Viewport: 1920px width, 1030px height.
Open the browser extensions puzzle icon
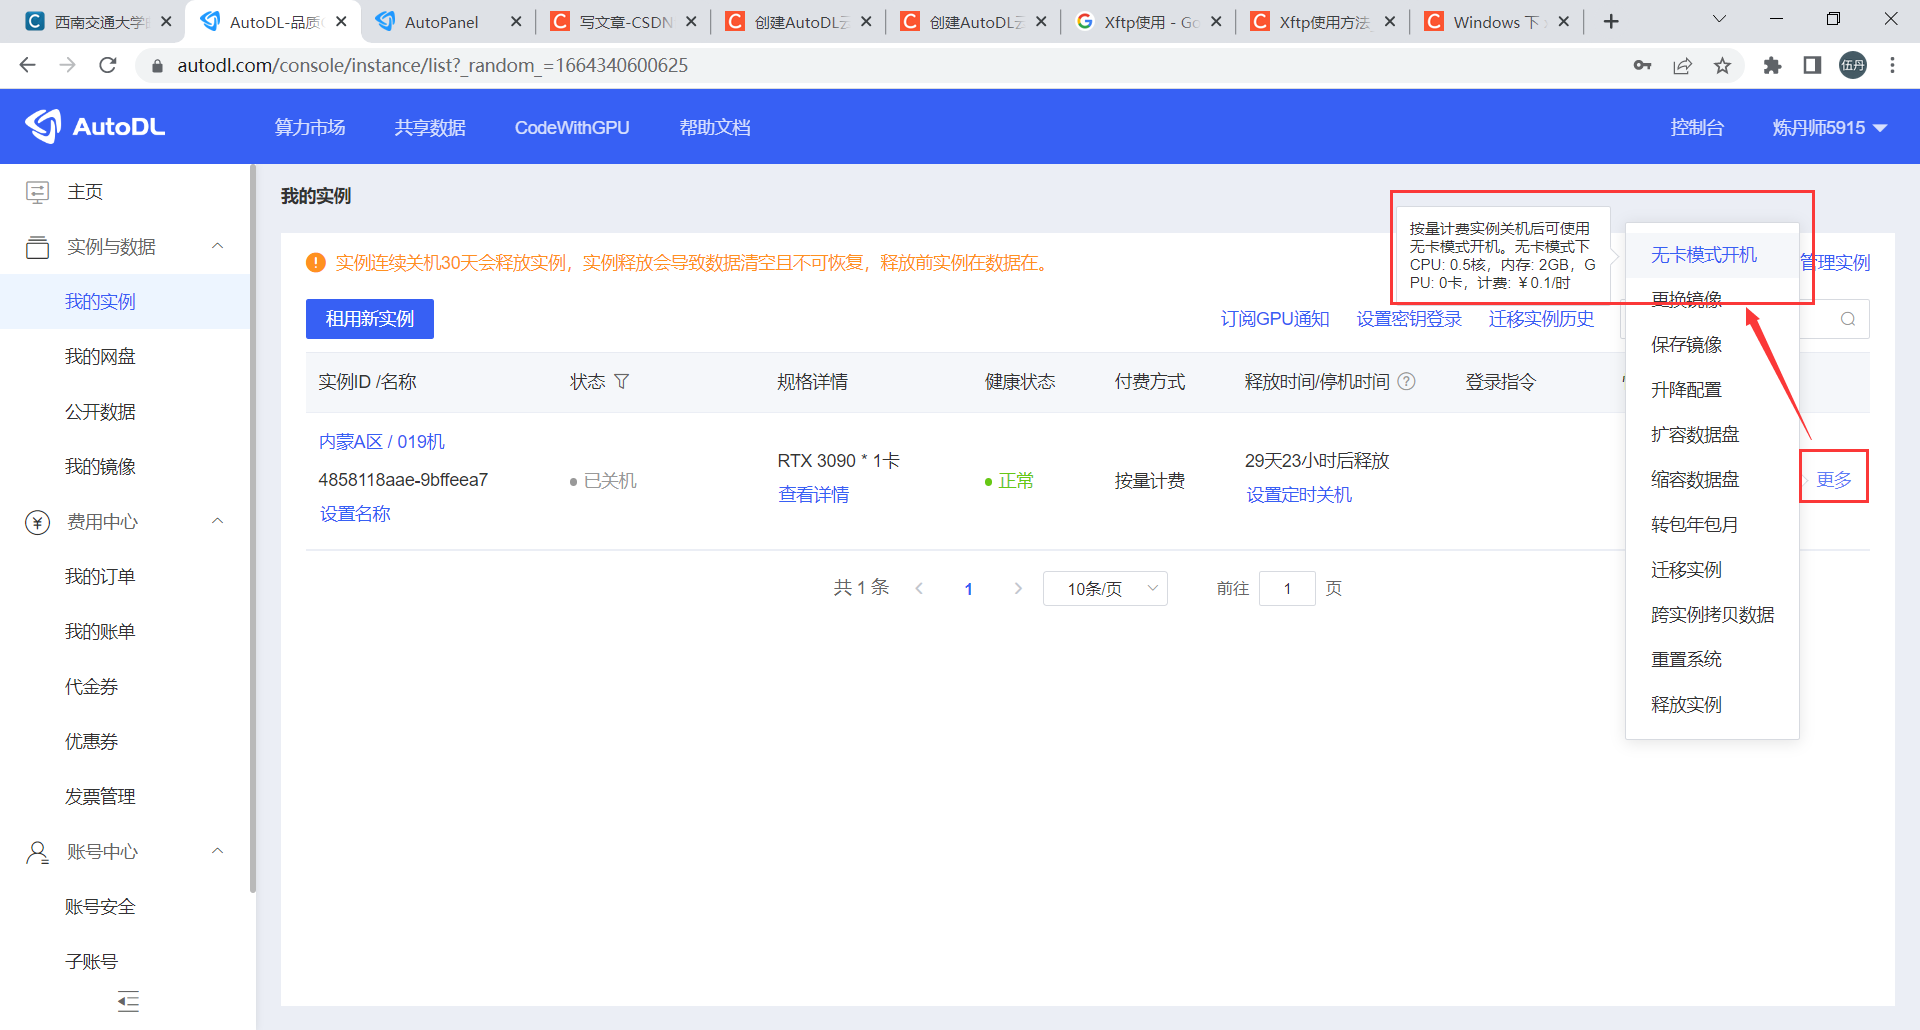pyautogui.click(x=1772, y=65)
